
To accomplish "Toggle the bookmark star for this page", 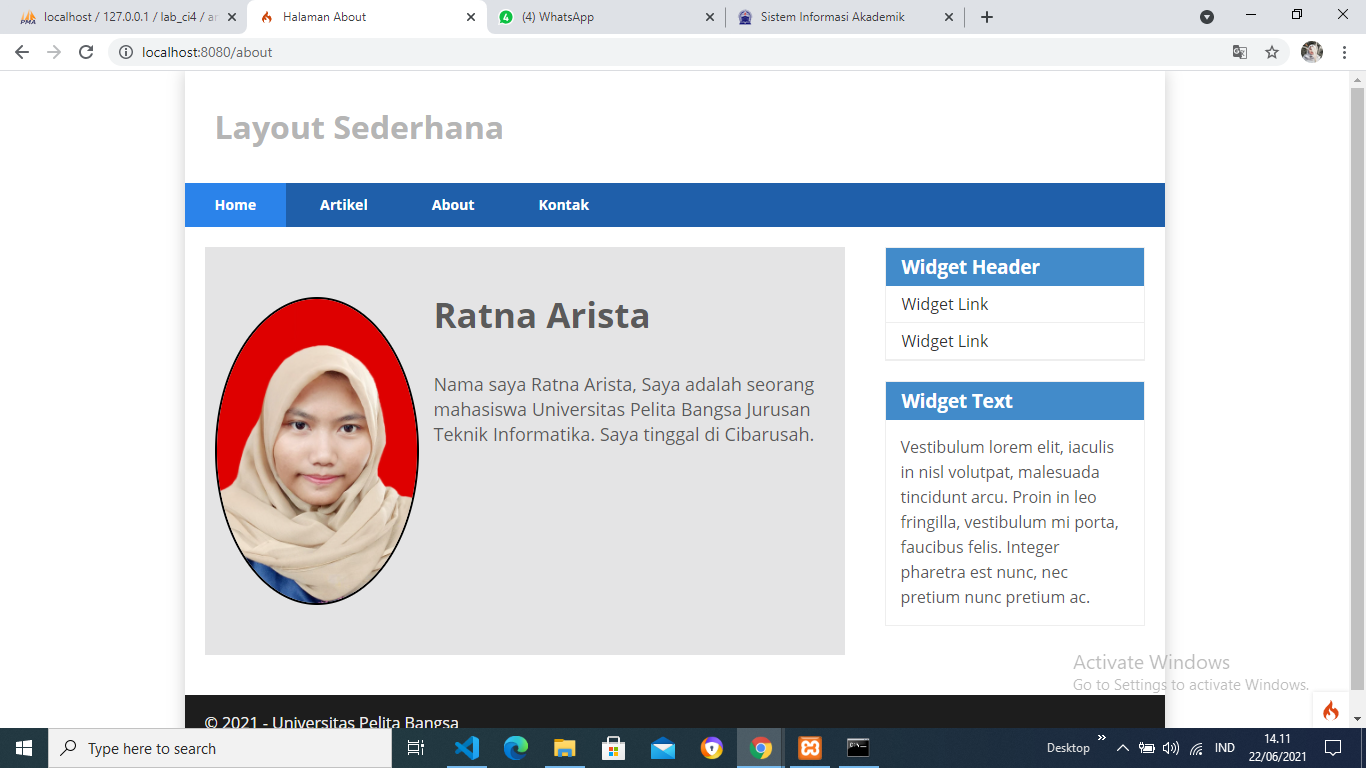I will click(1272, 52).
